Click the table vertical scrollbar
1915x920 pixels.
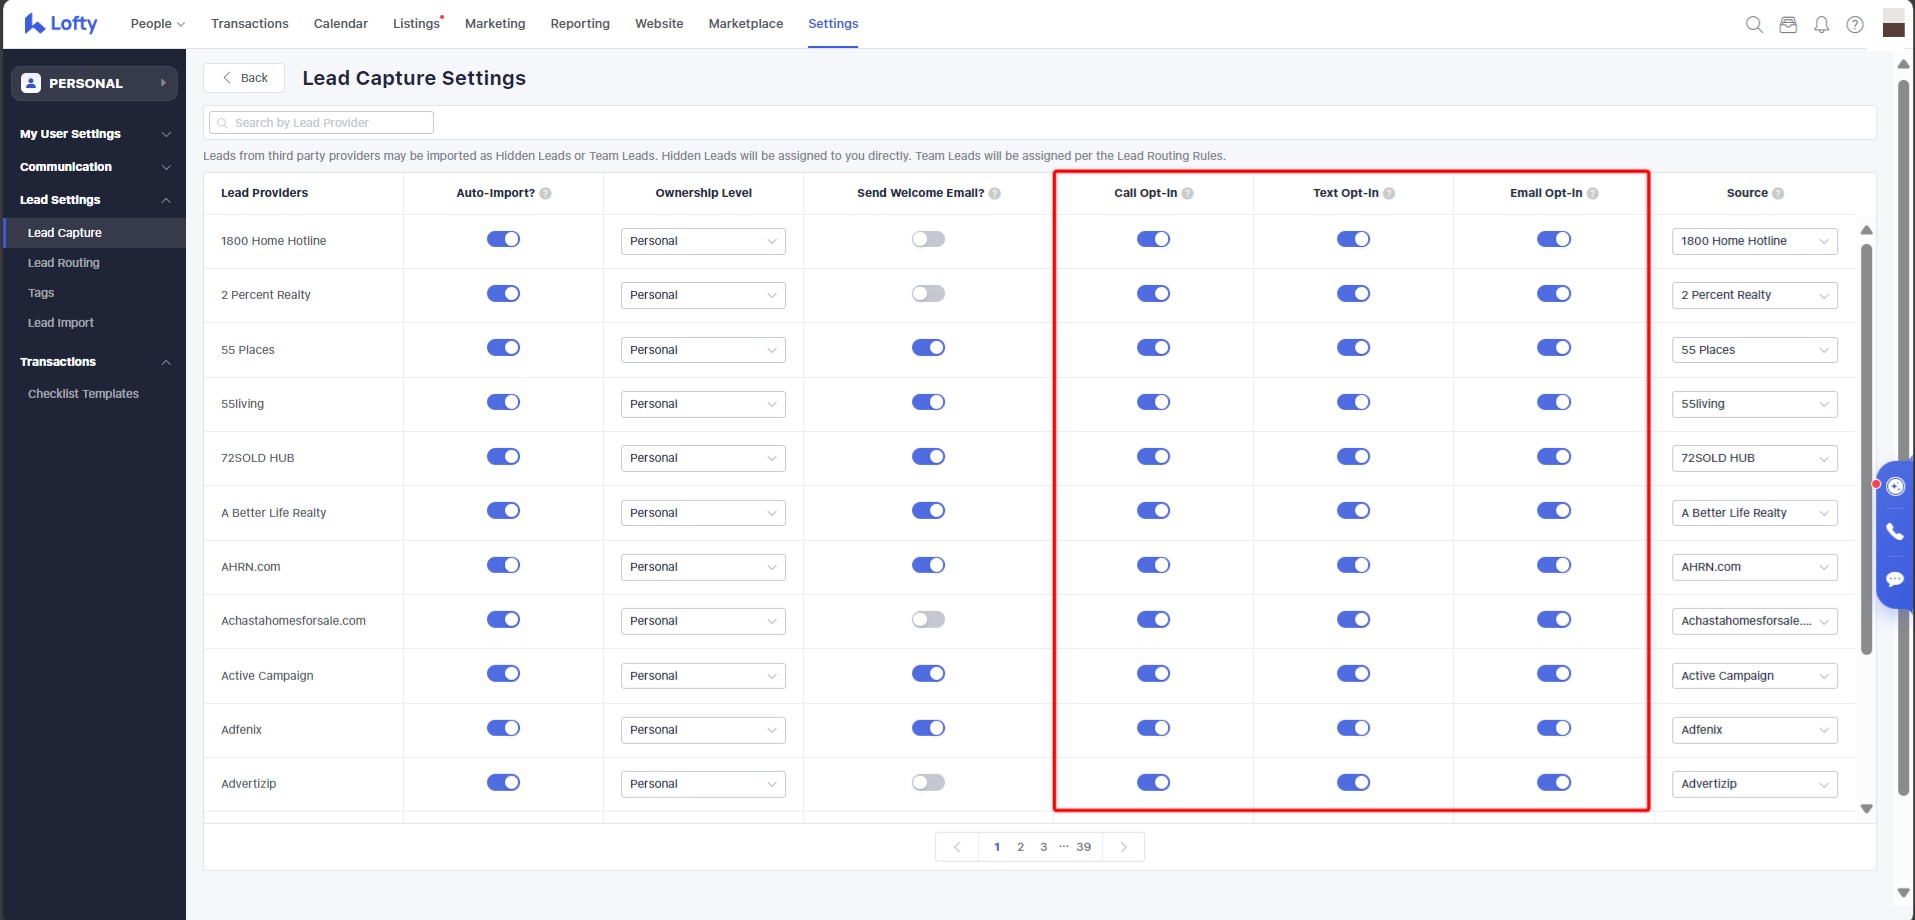click(1866, 449)
